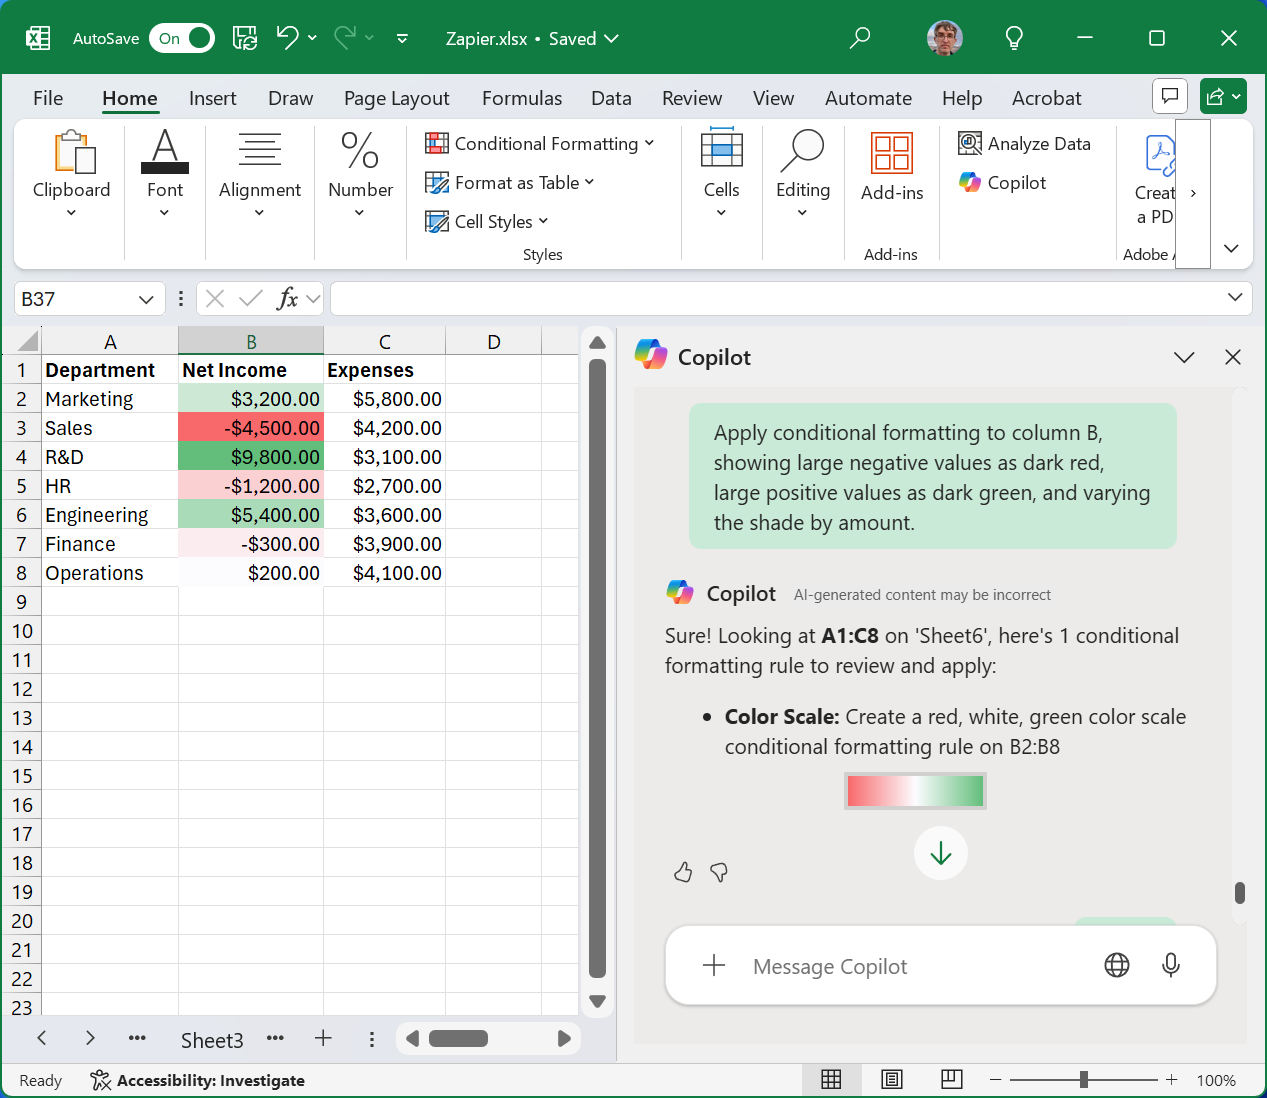
Task: Click the Redo arrow icon
Action: point(345,38)
